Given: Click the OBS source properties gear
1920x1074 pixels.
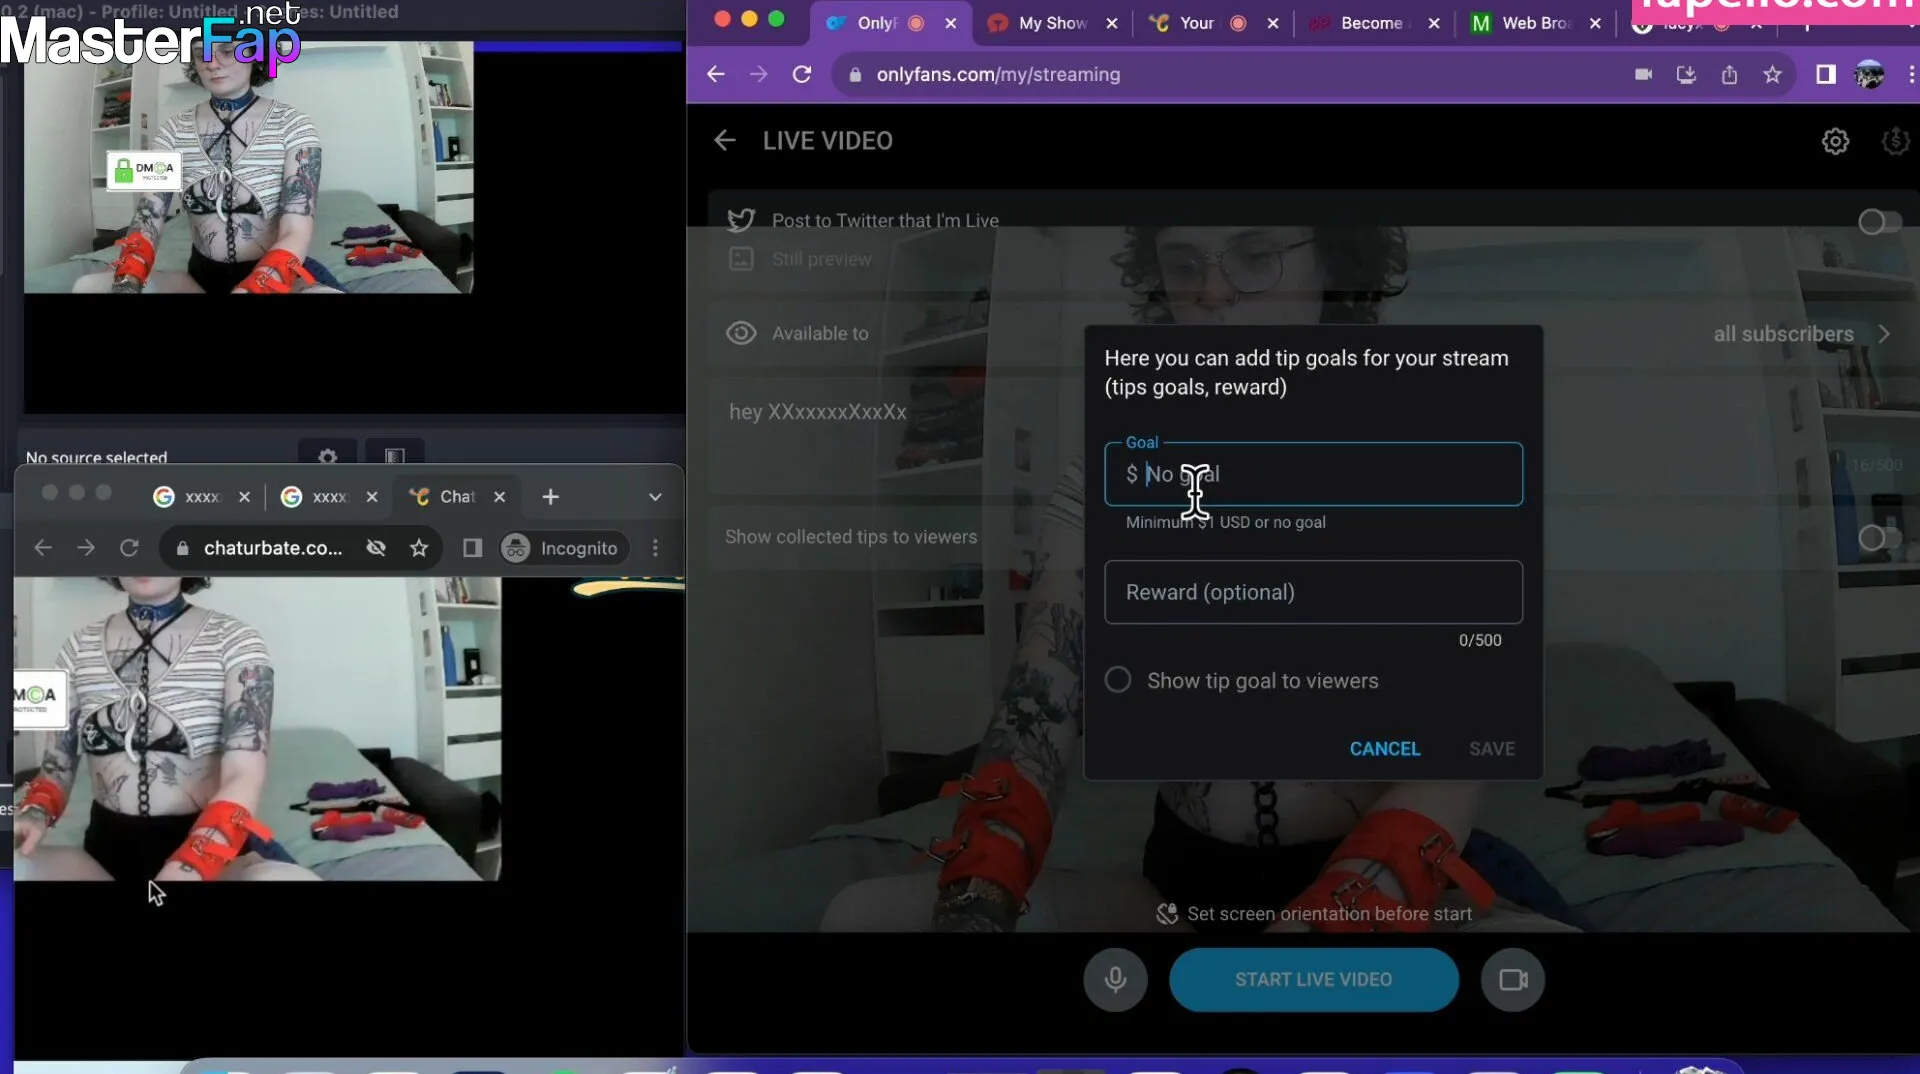Looking at the screenshot, I should point(327,456).
